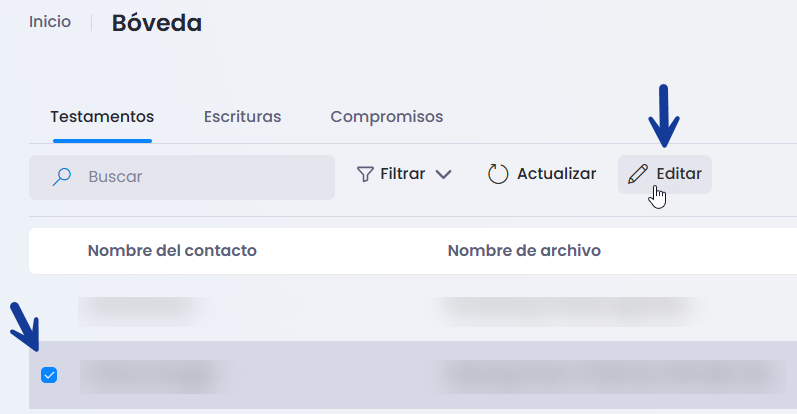The height and width of the screenshot is (414, 797).
Task: Select the Testamentos tab
Action: [x=102, y=117]
